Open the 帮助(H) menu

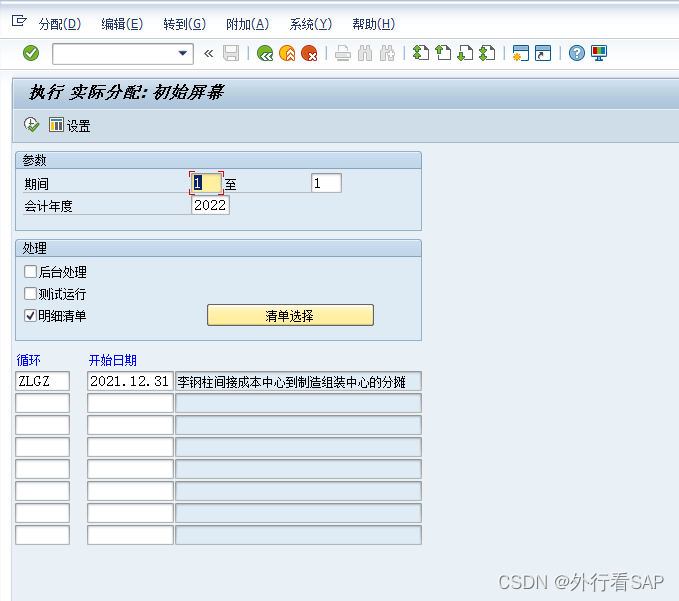[373, 24]
